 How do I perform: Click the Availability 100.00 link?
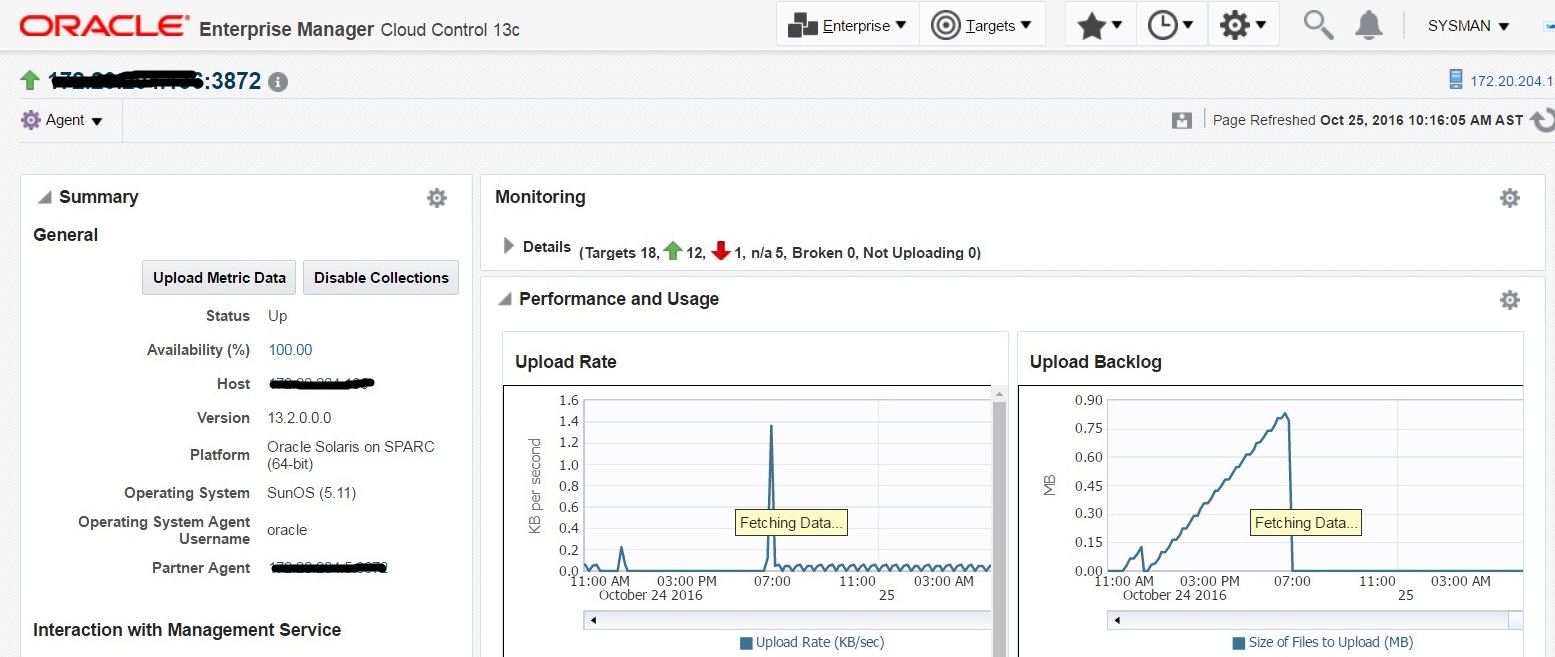point(290,350)
